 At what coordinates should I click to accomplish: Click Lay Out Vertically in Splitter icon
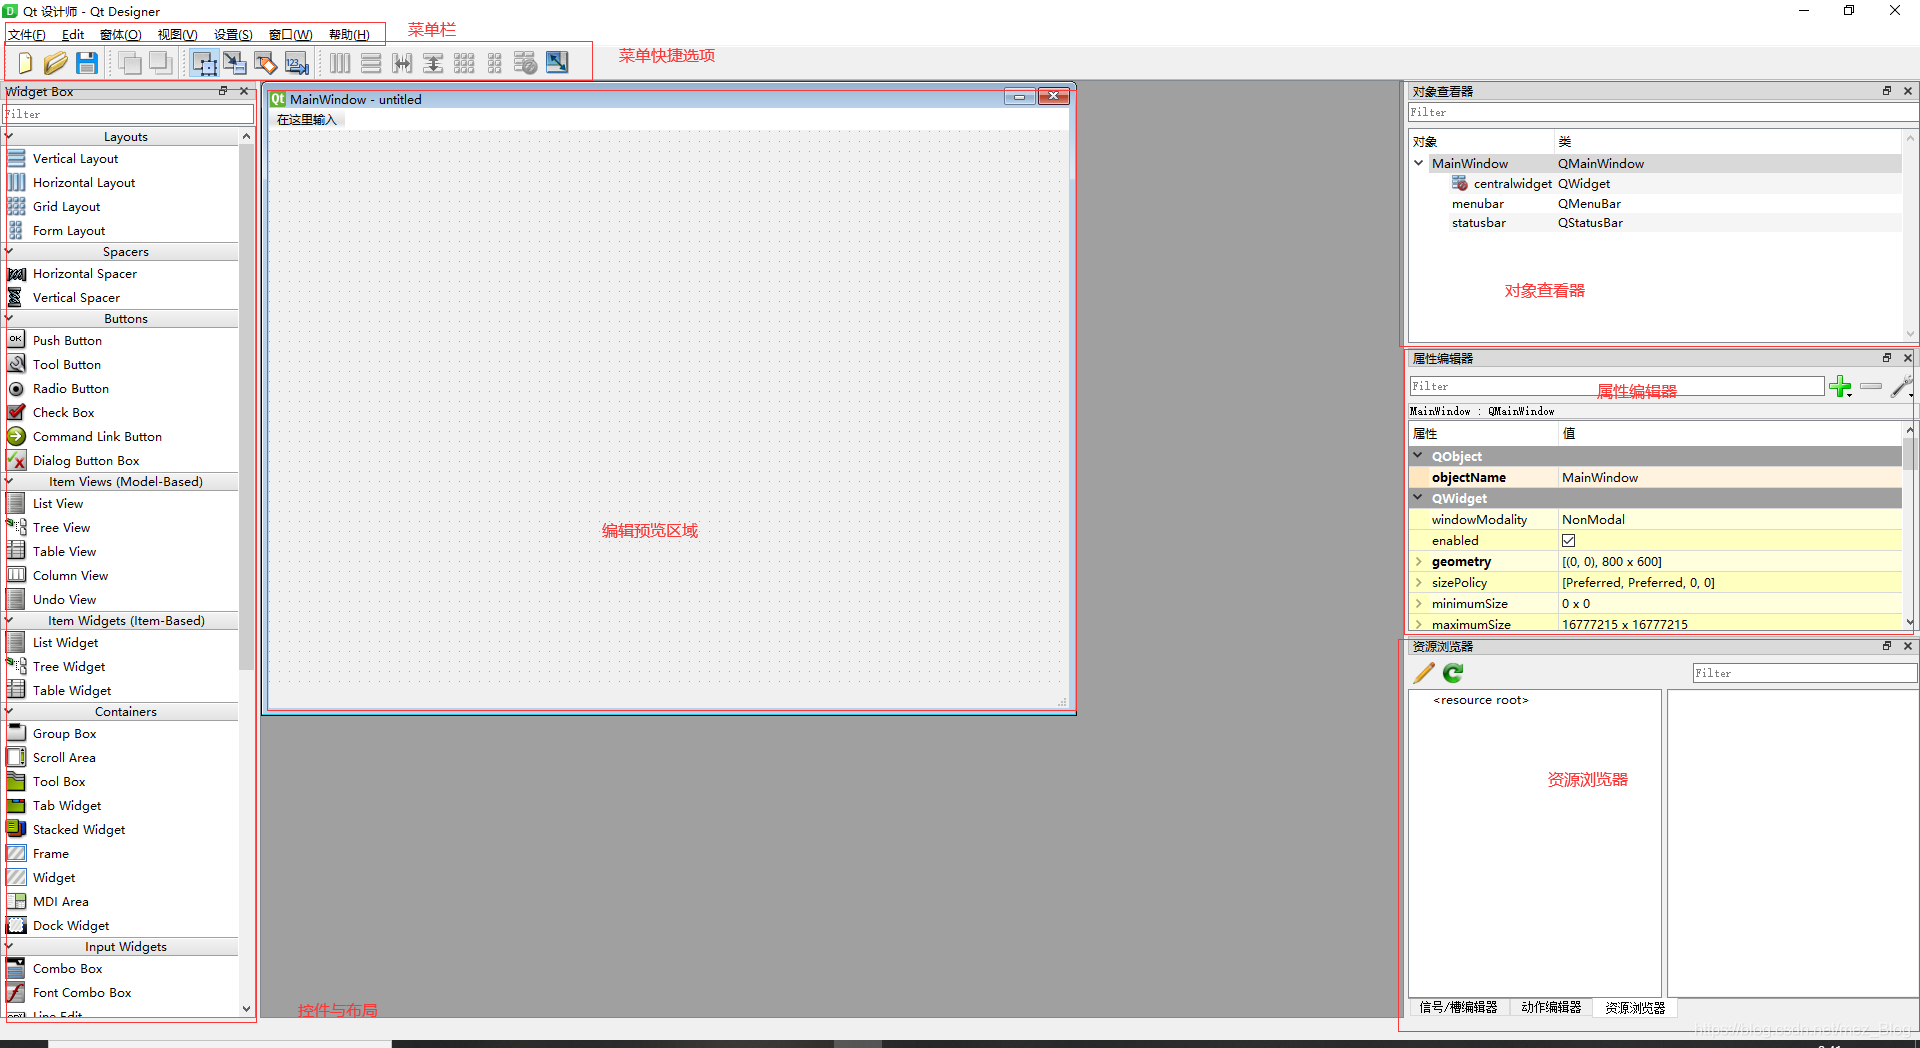[433, 63]
